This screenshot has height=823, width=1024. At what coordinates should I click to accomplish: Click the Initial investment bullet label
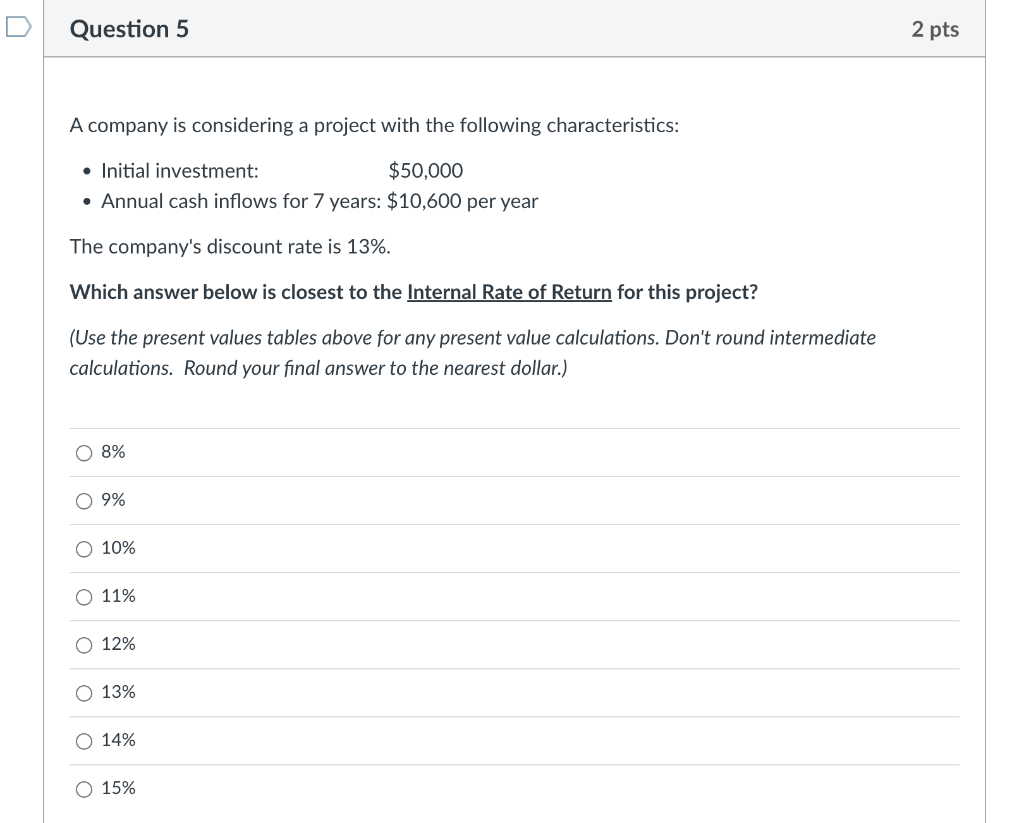tap(180, 171)
